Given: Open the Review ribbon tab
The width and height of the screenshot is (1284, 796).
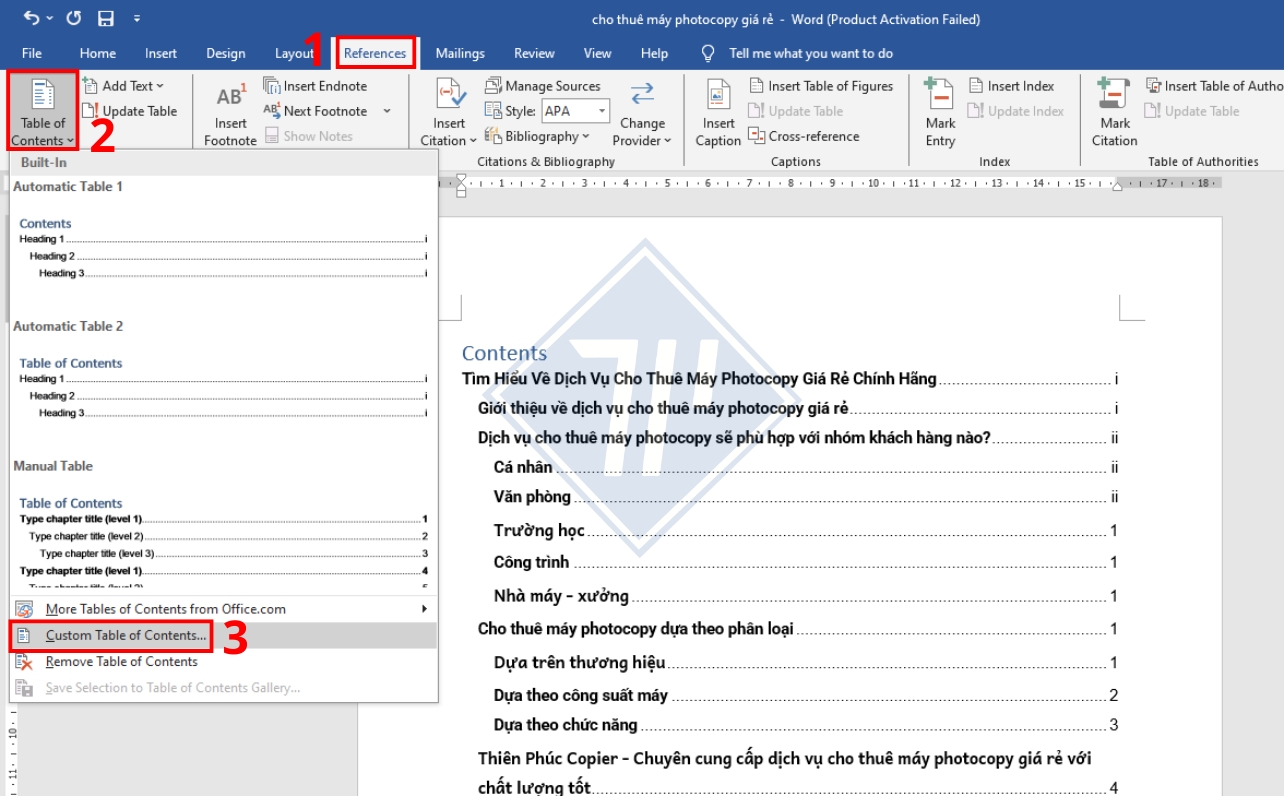Looking at the screenshot, I should [x=534, y=53].
